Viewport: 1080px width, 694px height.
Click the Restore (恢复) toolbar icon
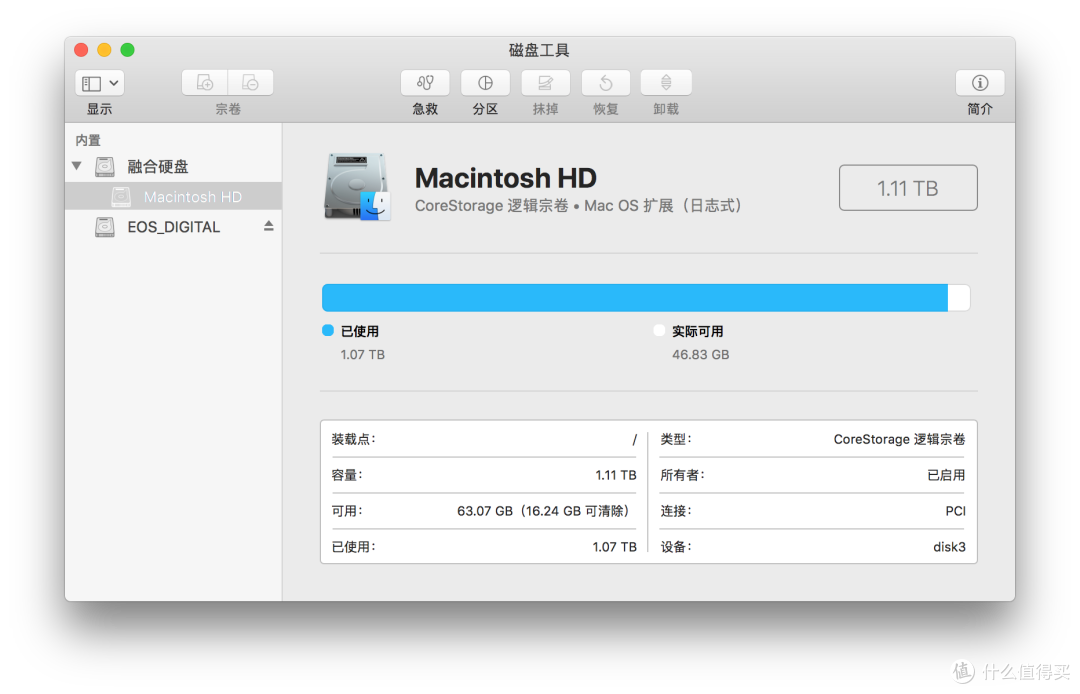click(605, 83)
